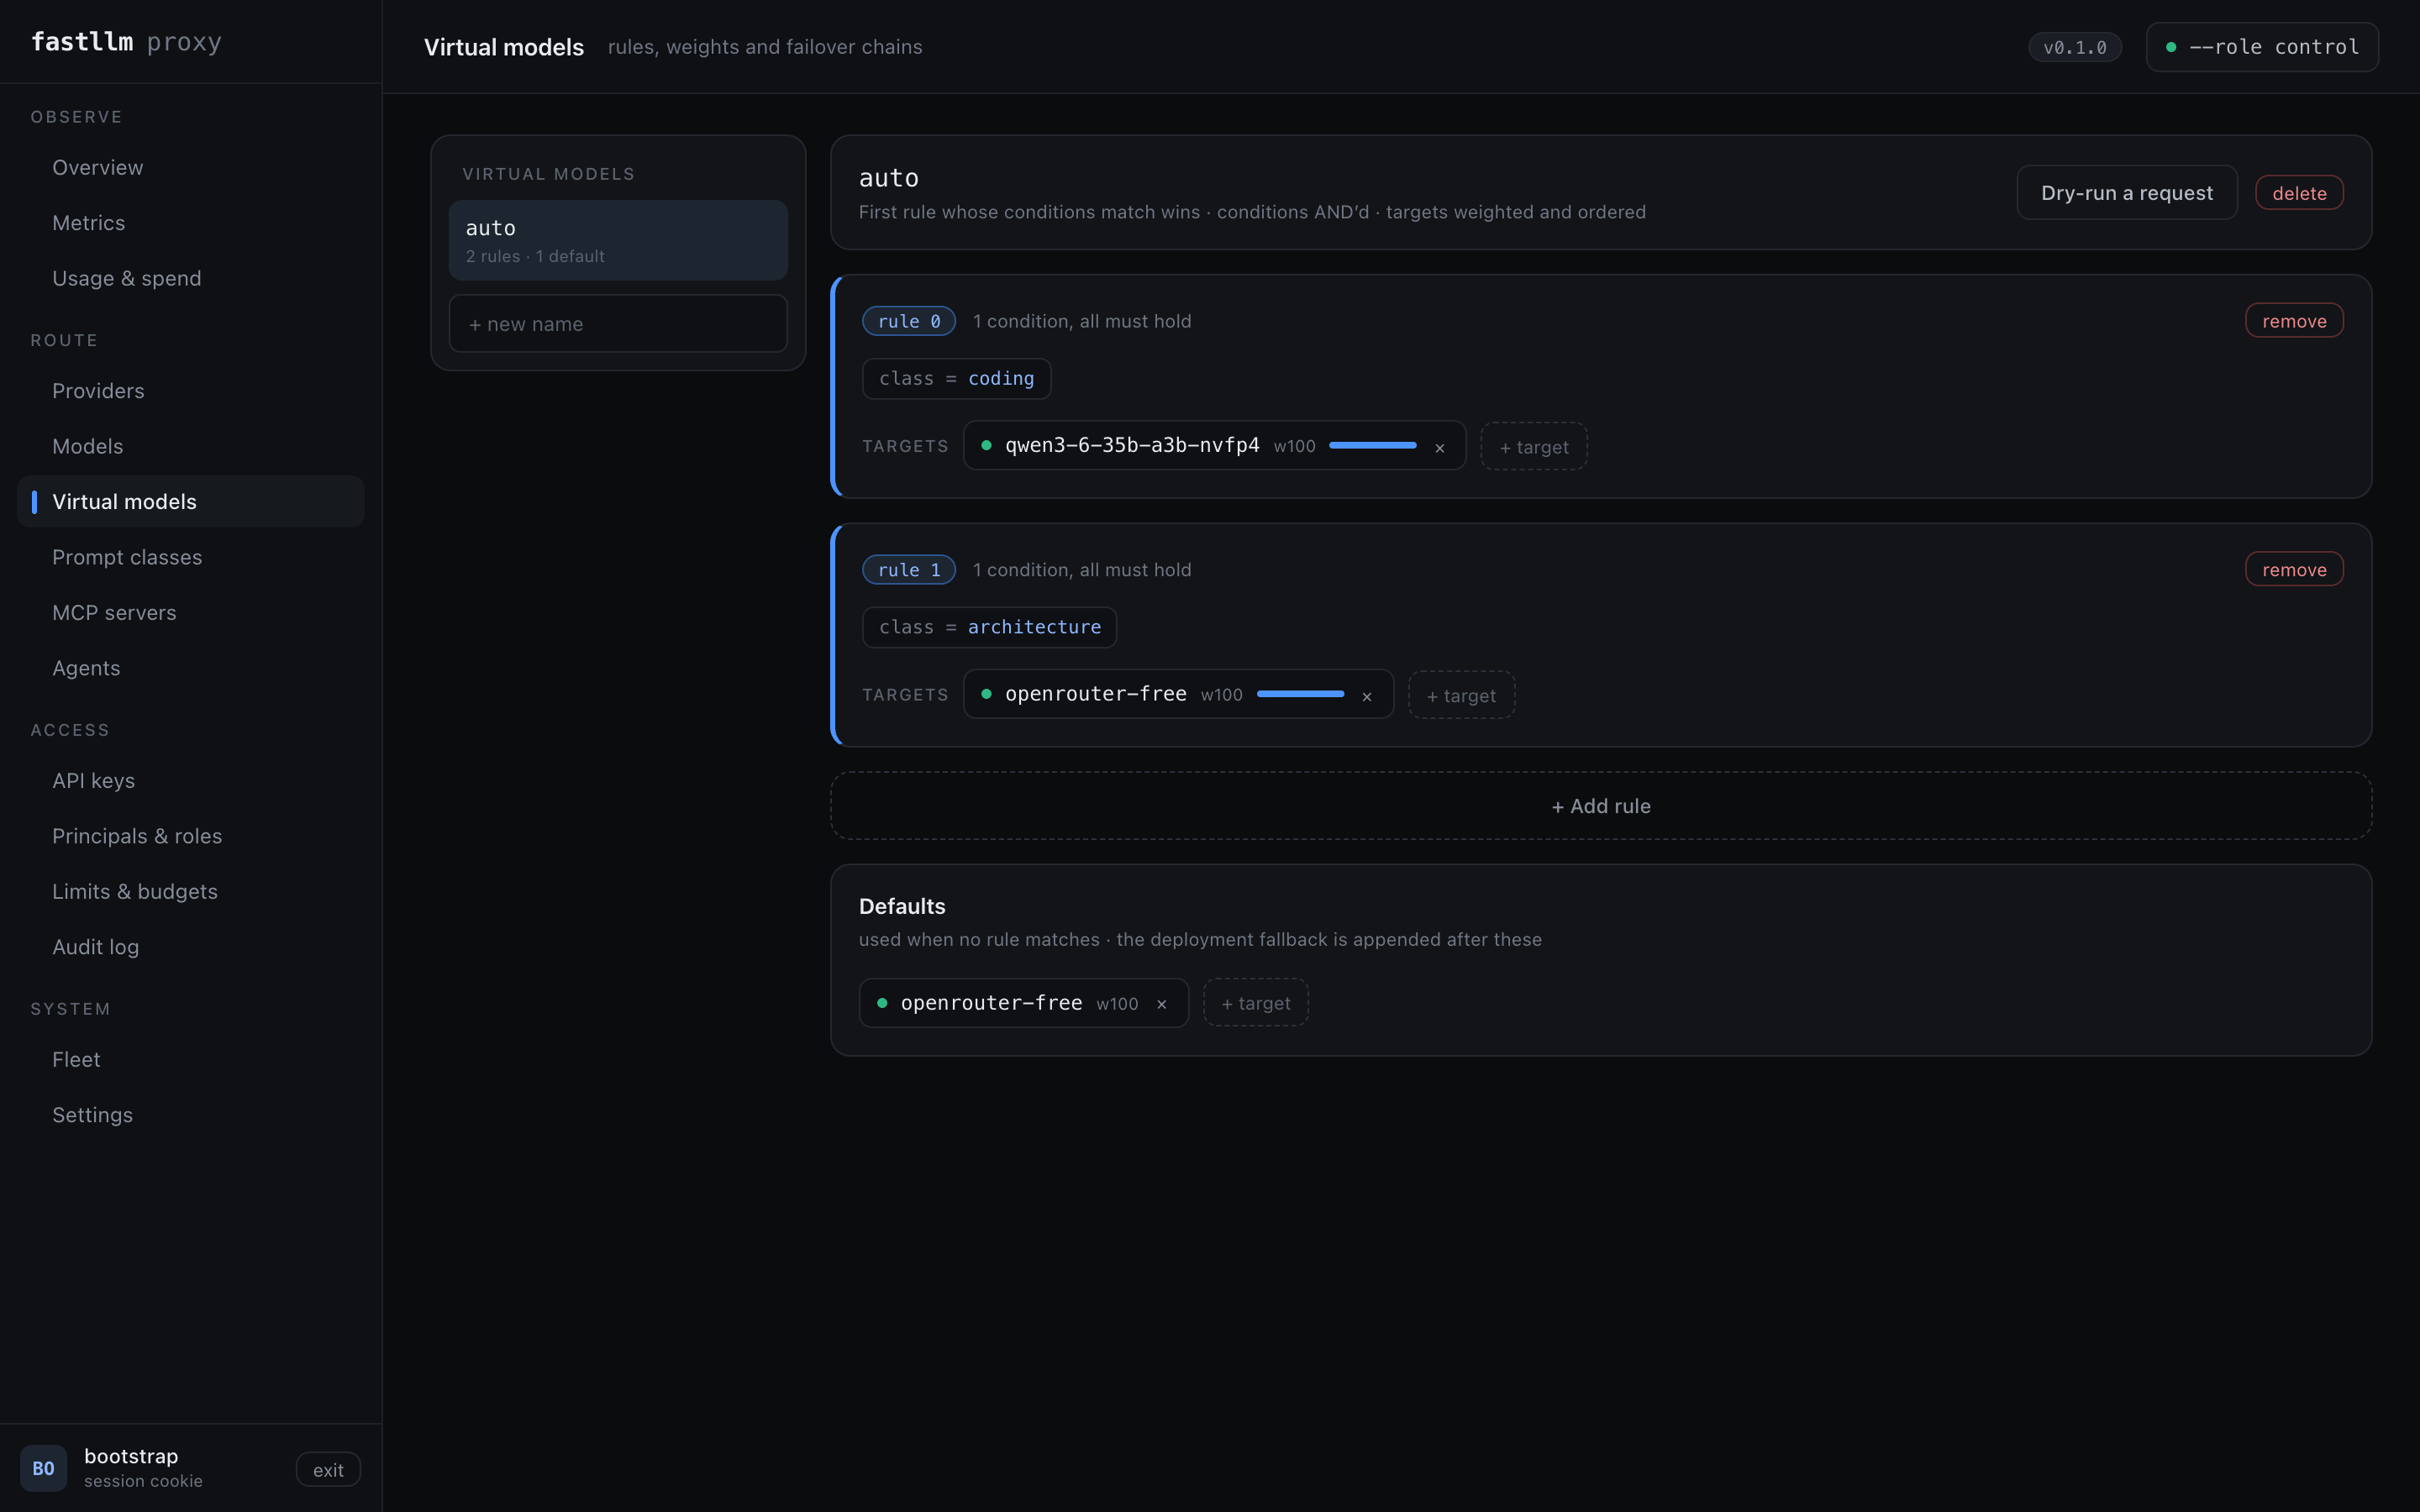
Task: Remove qwen3-6-35b-a3b-nvfp4 target with x icon
Action: pyautogui.click(x=1439, y=447)
